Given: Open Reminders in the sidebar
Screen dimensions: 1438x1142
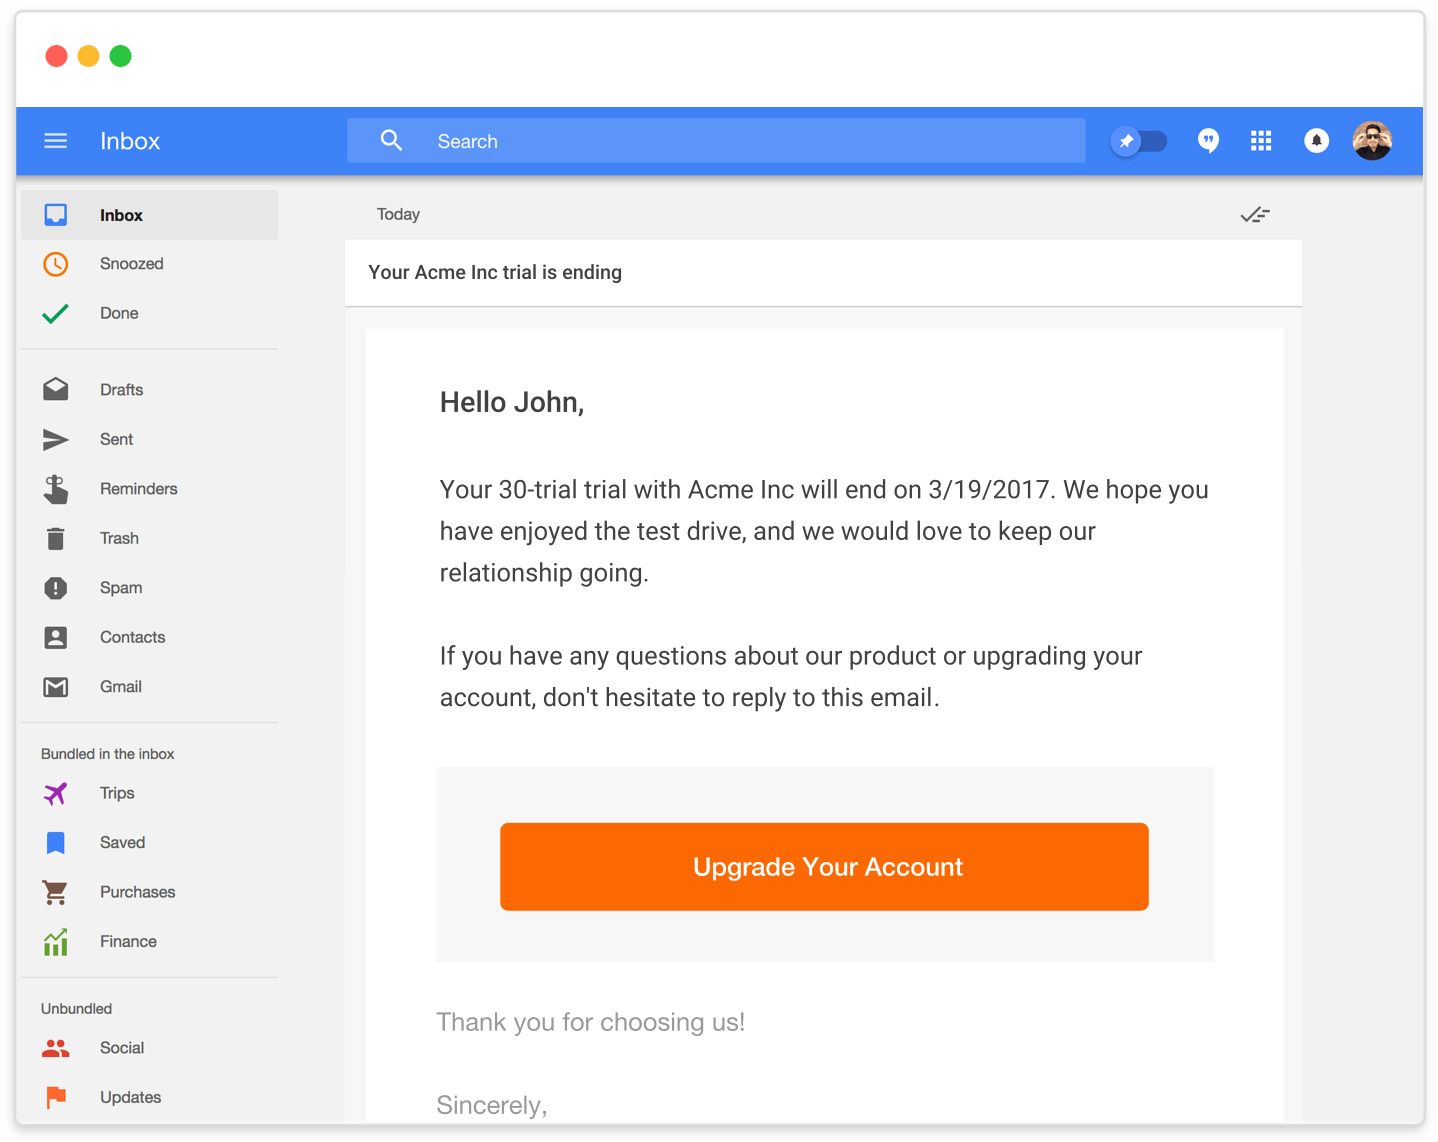Looking at the screenshot, I should [x=138, y=489].
